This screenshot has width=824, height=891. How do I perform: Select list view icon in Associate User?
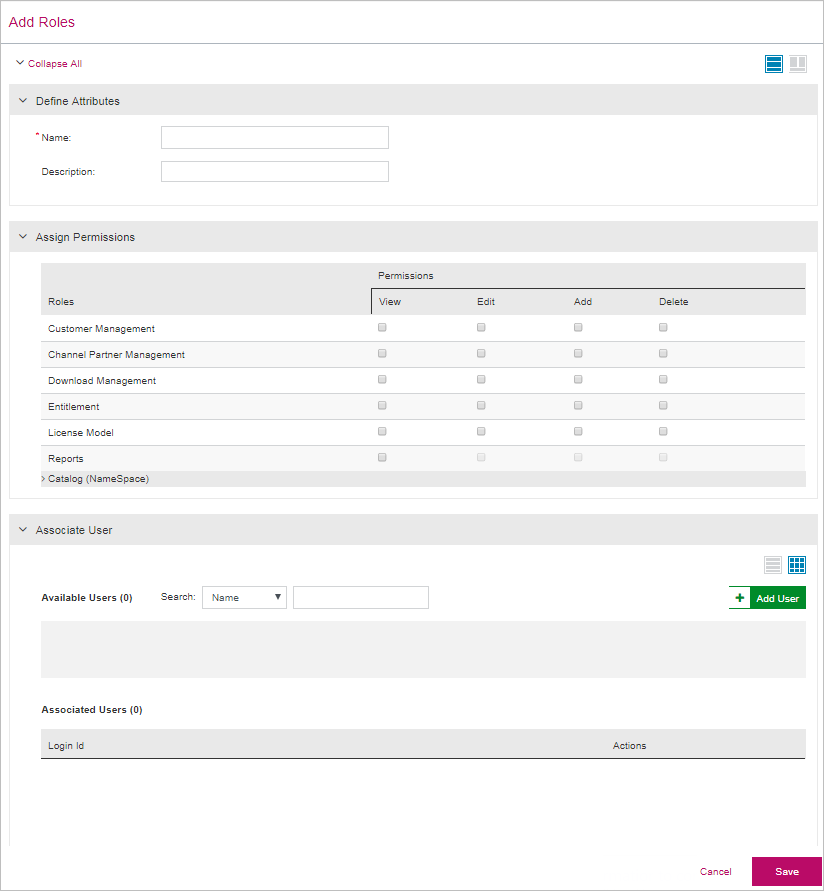[x=773, y=565]
